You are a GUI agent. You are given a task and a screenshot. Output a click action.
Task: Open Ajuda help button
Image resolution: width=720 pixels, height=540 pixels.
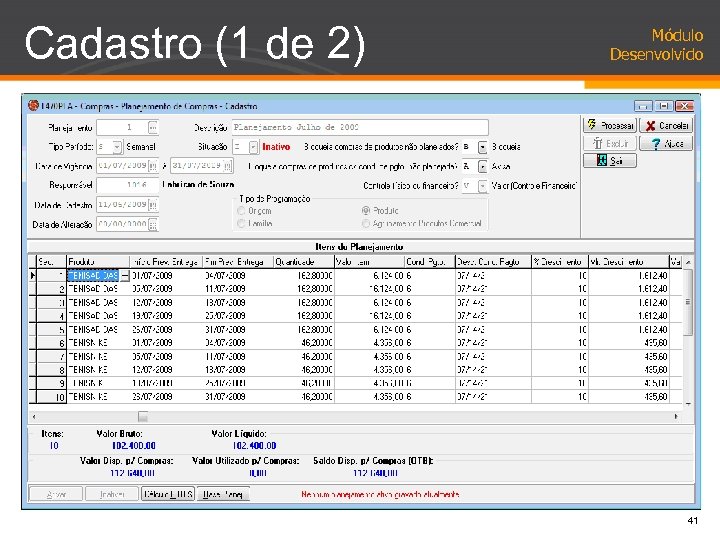(x=666, y=143)
